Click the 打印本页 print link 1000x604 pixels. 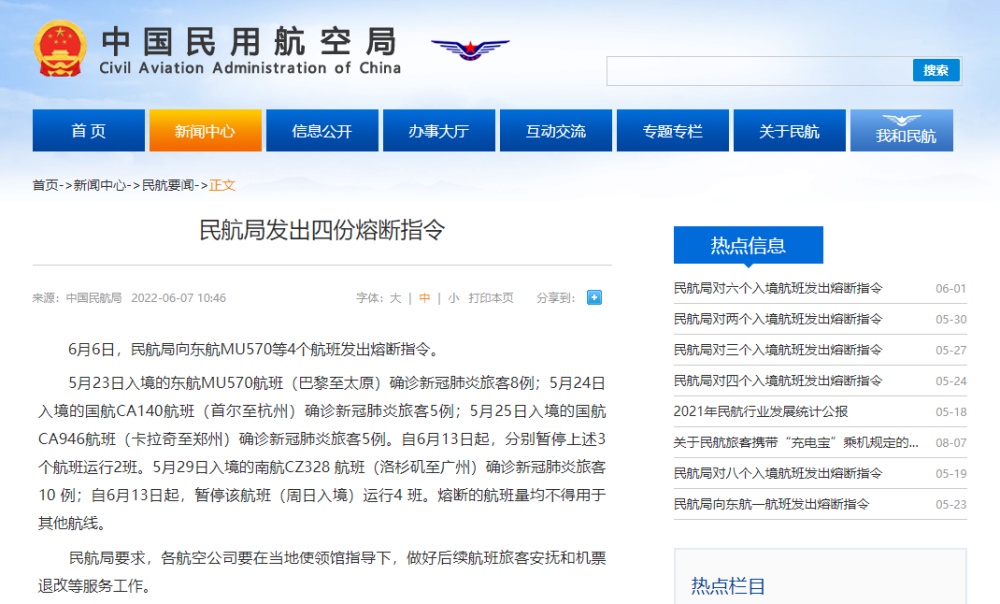point(491,298)
